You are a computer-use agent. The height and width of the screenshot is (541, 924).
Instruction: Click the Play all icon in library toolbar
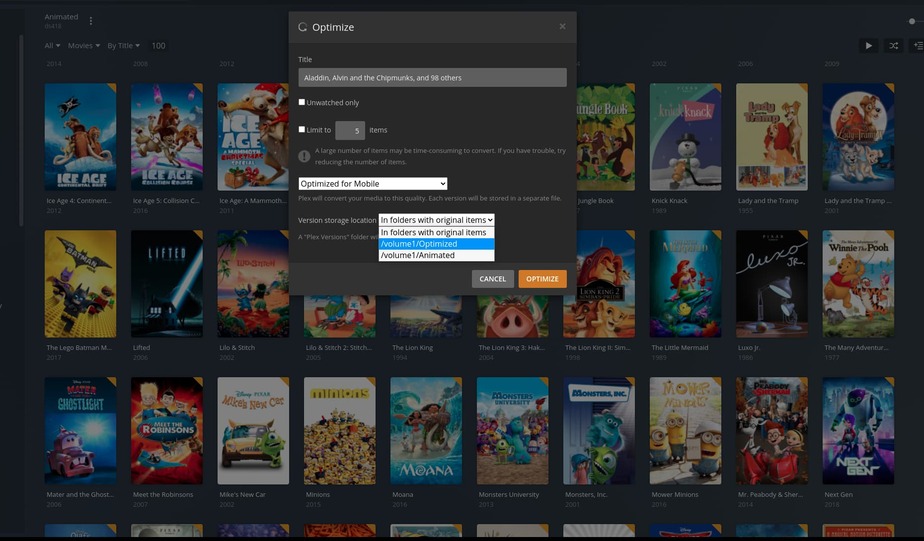click(x=868, y=45)
